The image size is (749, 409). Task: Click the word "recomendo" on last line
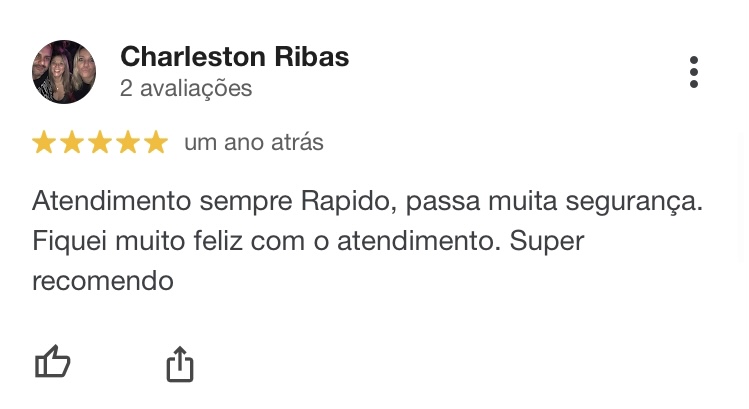tap(103, 281)
